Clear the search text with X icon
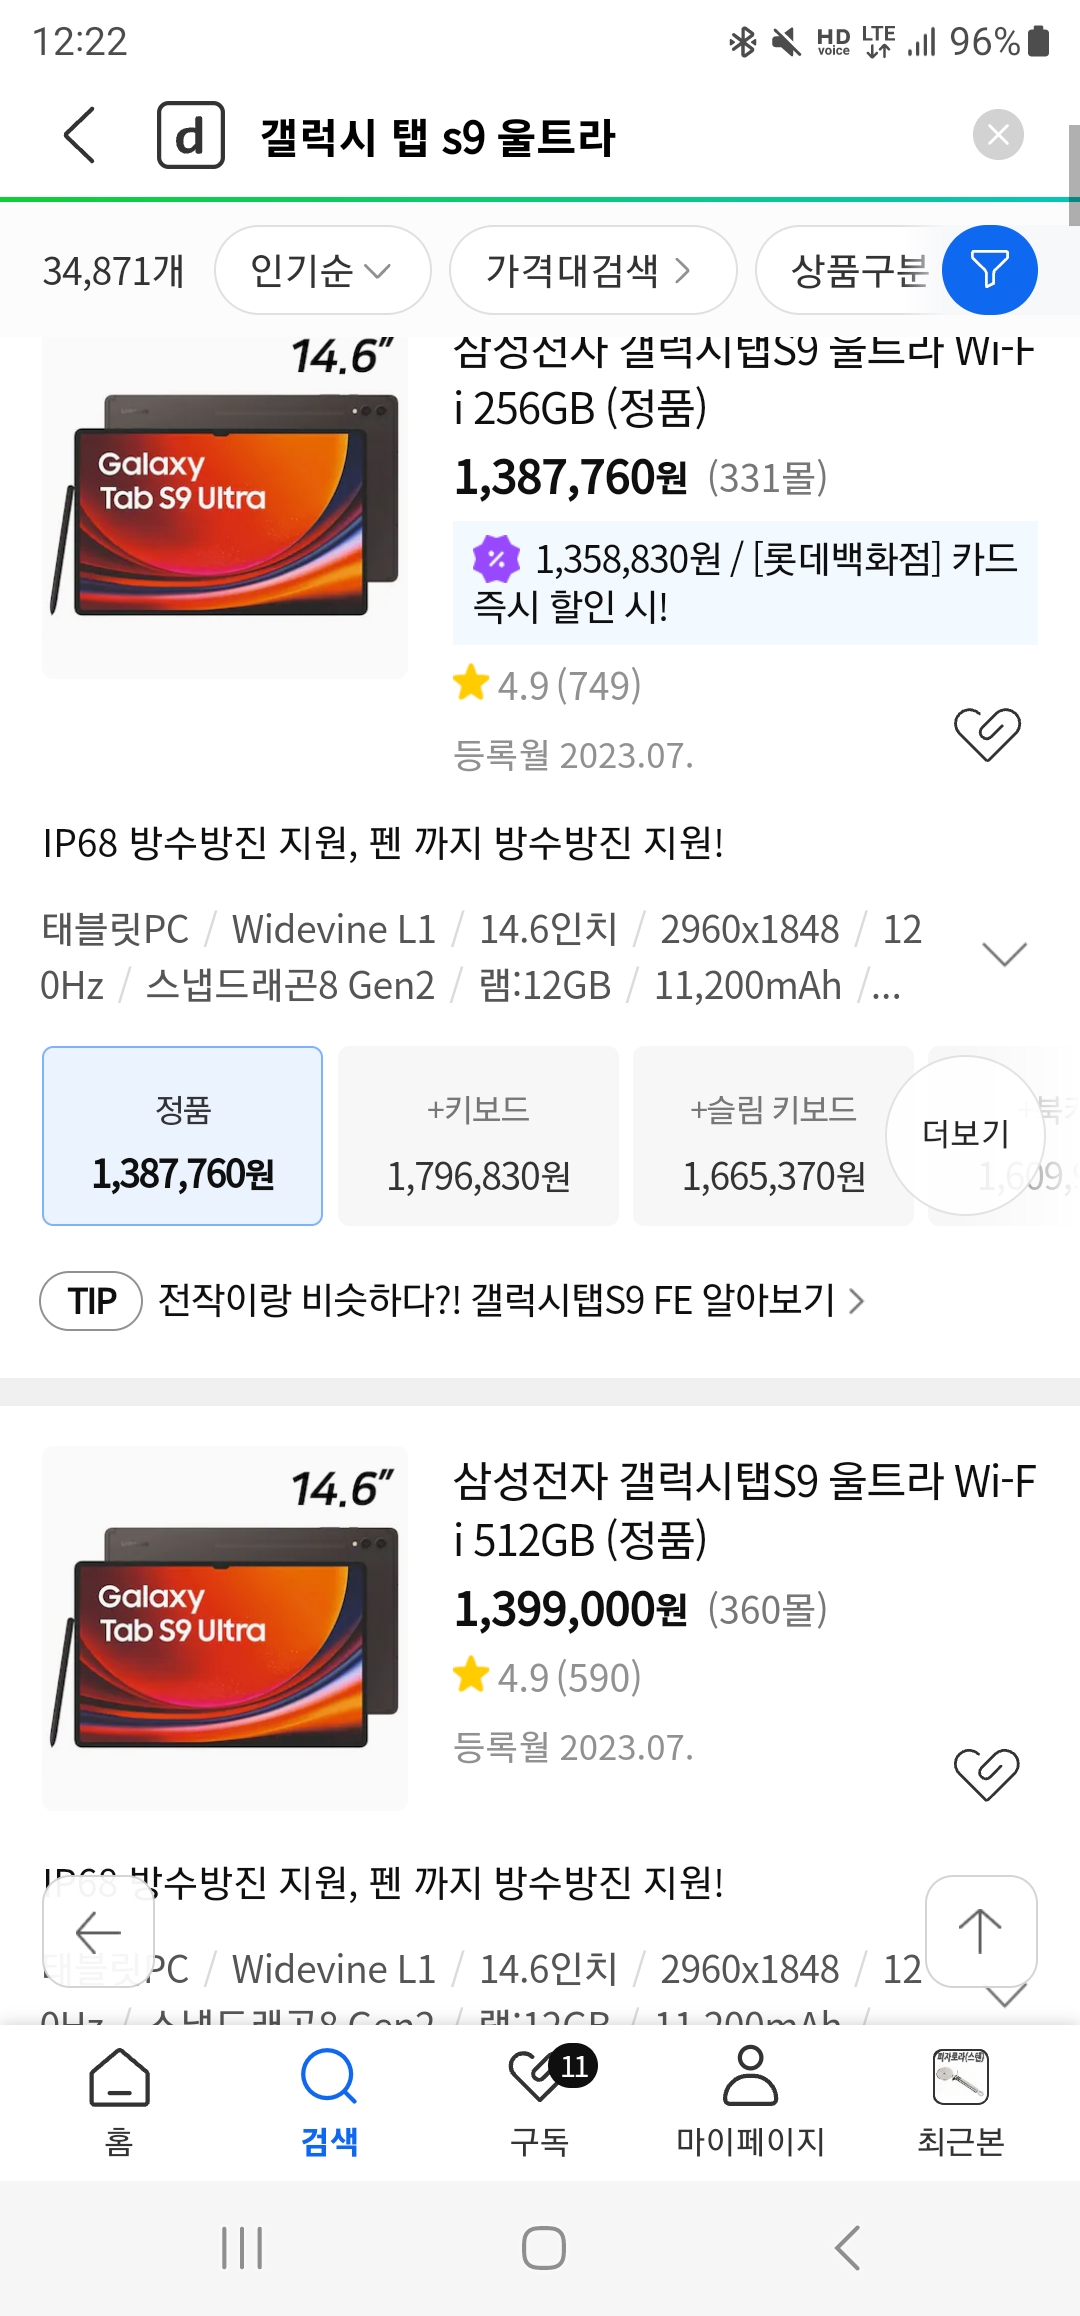The image size is (1080, 2316). coord(997,135)
